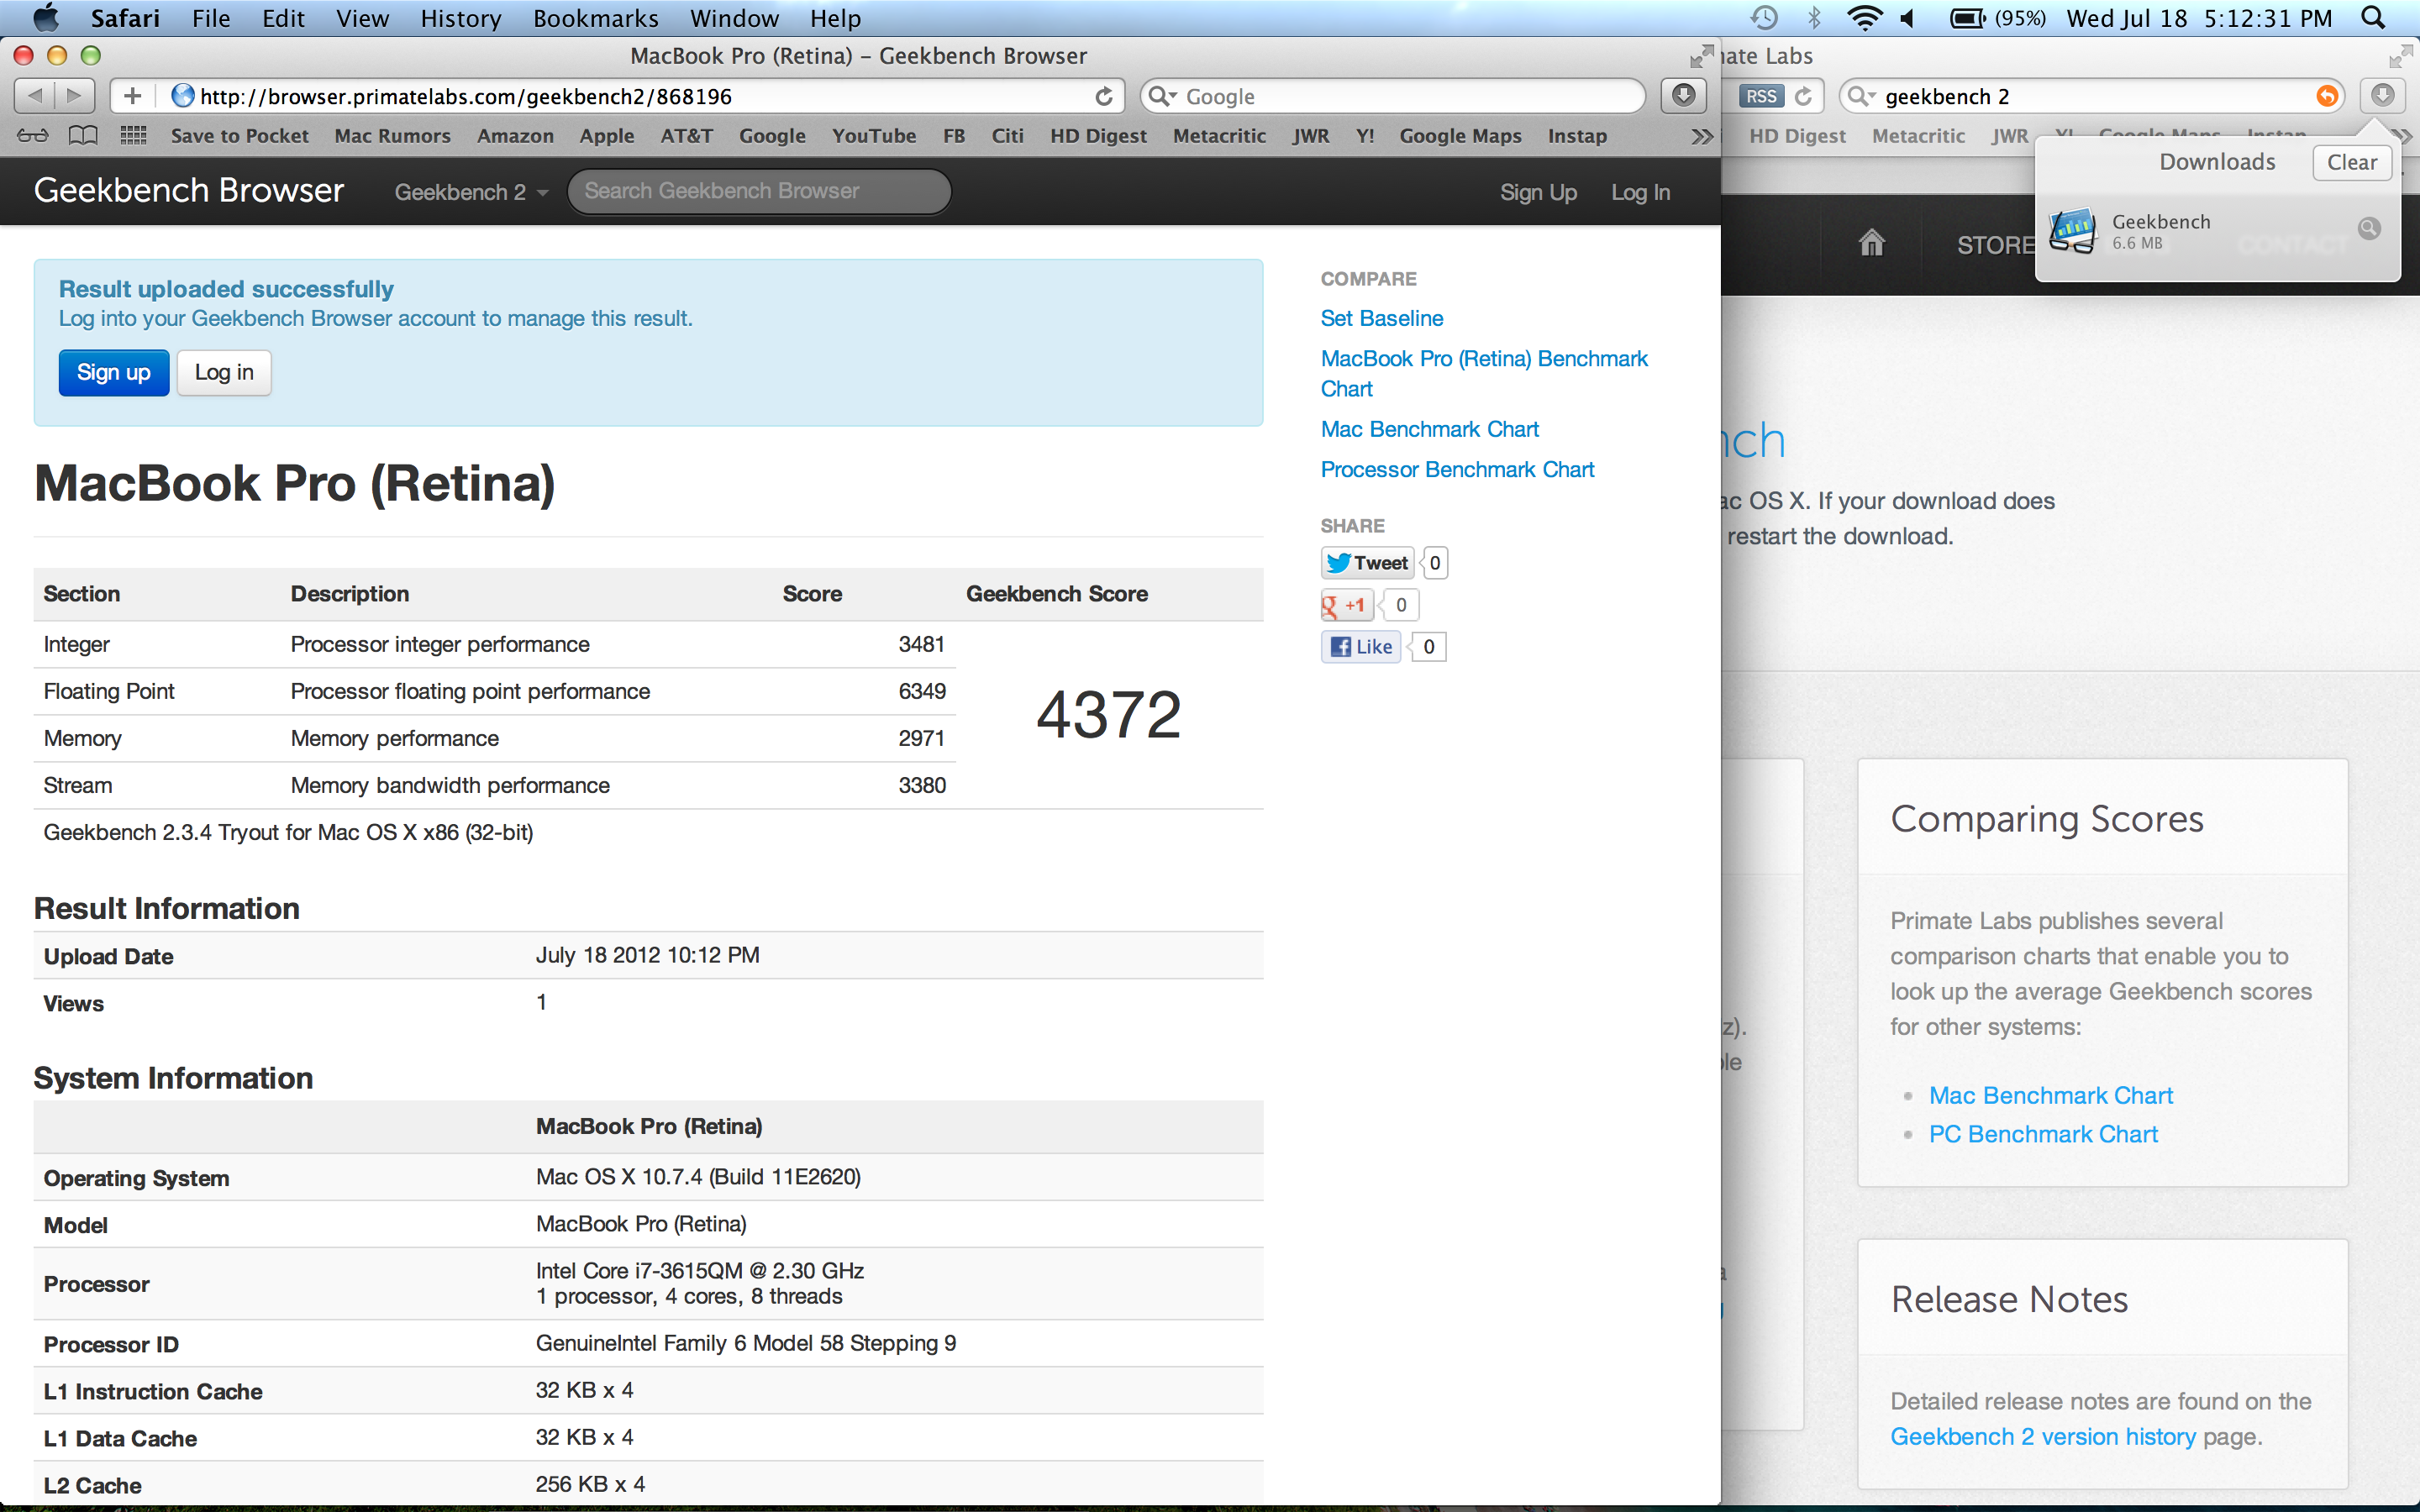Screen dimensions: 2420x1512
Task: Reveal Geekbench download in Finder magnifier
Action: tap(2369, 228)
